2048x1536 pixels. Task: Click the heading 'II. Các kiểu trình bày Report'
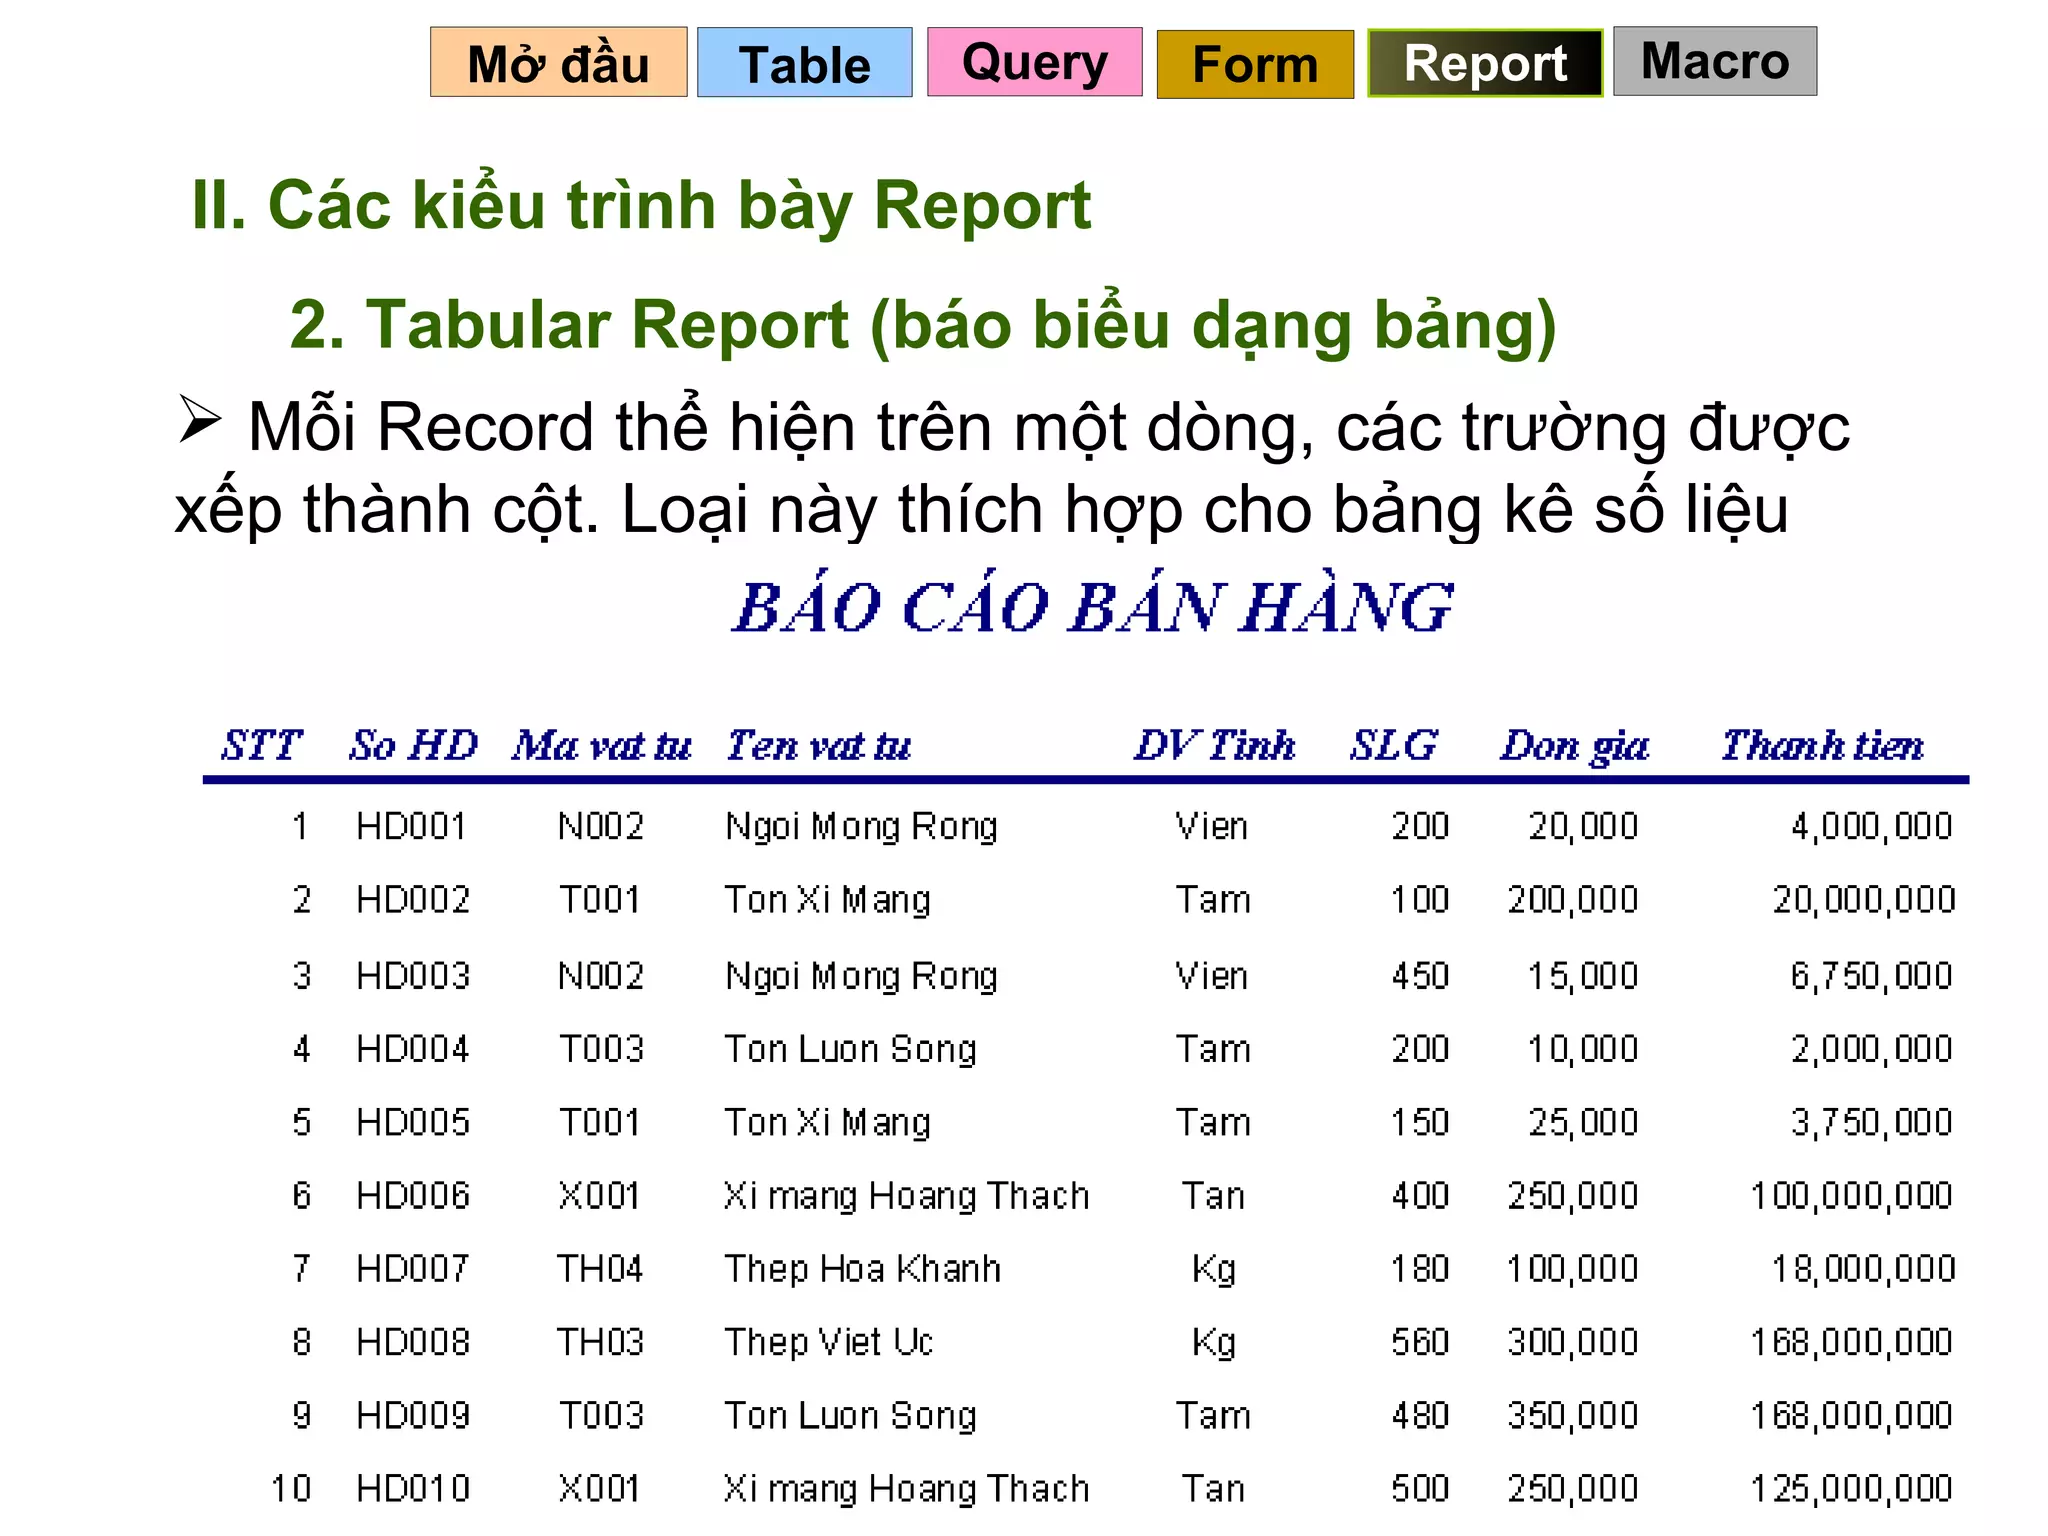point(641,205)
